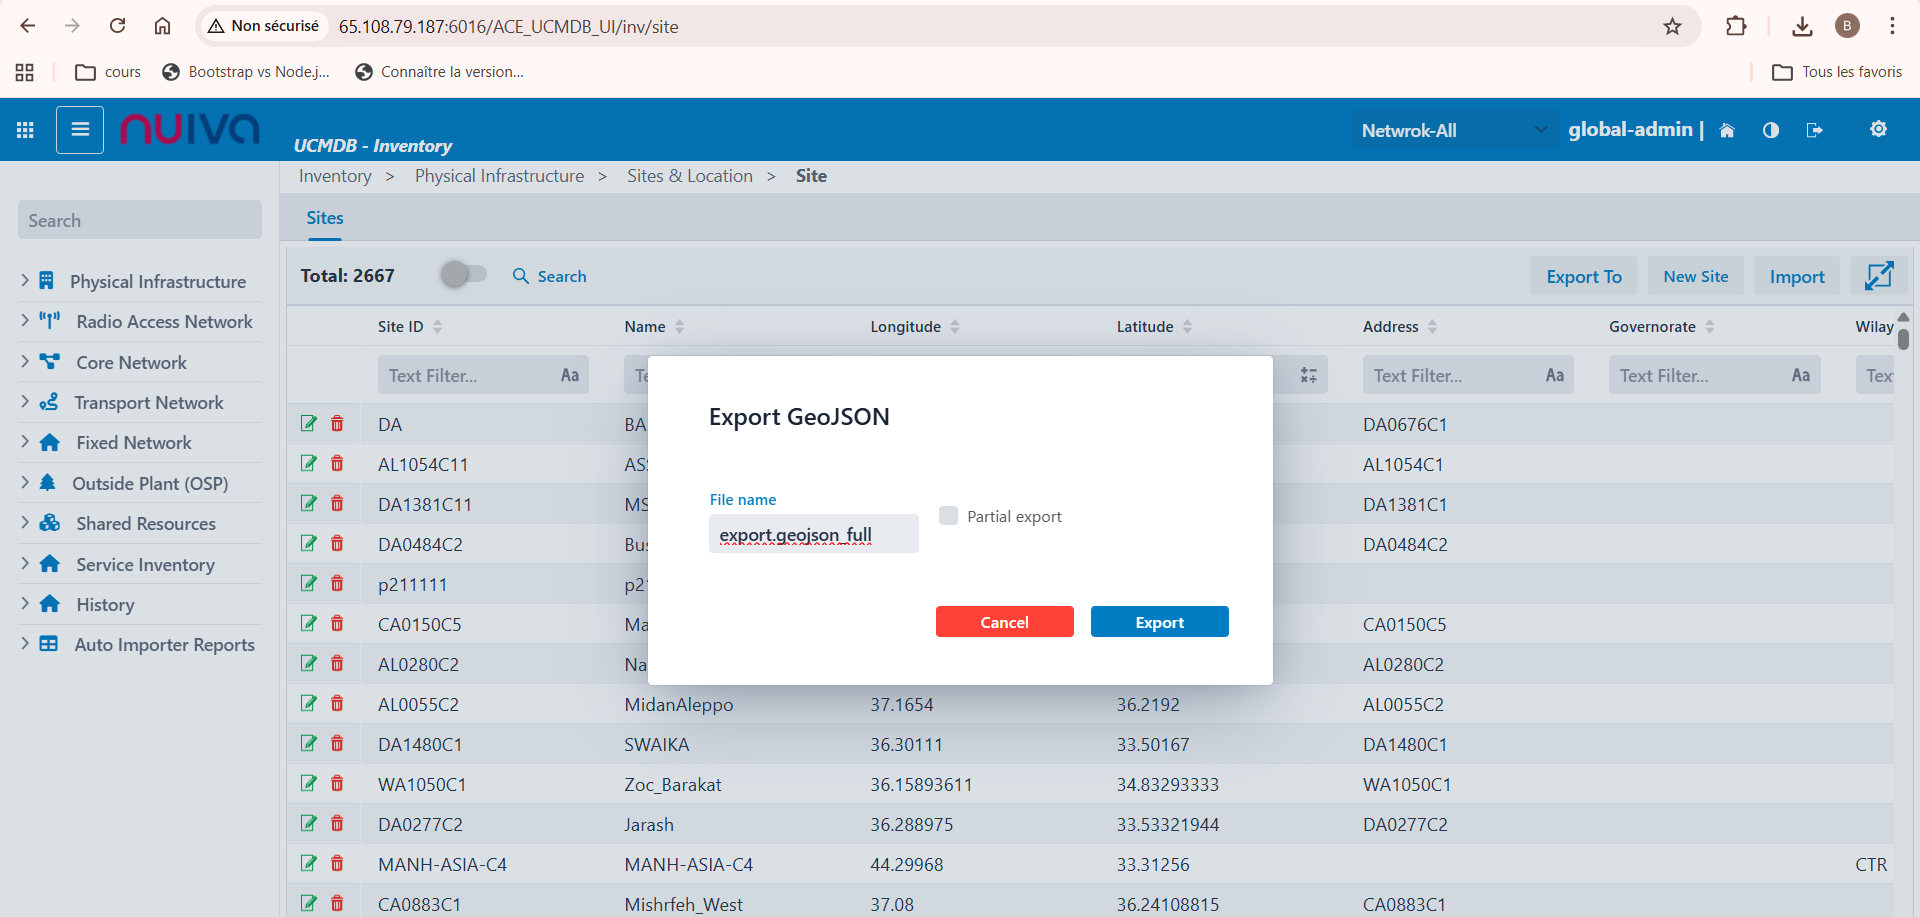
Task: Click the hamburger menu icon
Action: coord(80,130)
